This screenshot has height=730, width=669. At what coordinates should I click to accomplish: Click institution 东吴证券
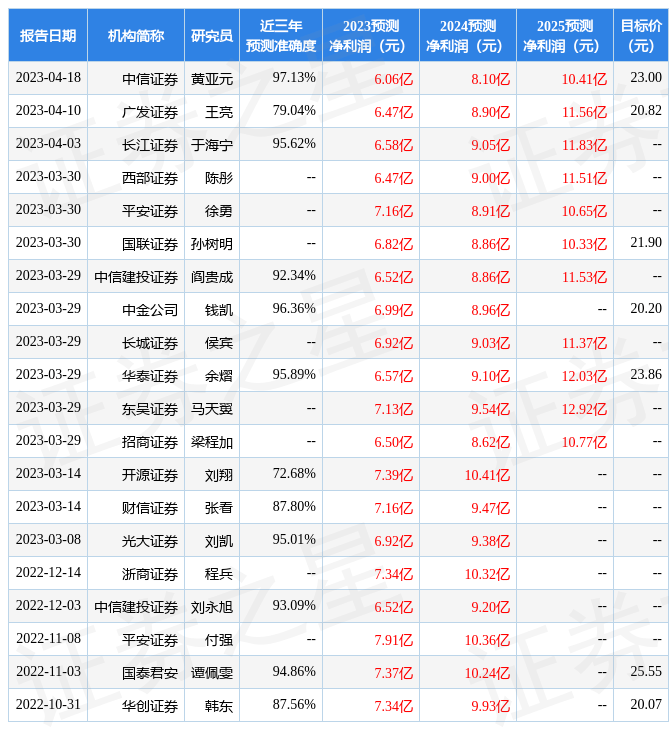coord(150,410)
